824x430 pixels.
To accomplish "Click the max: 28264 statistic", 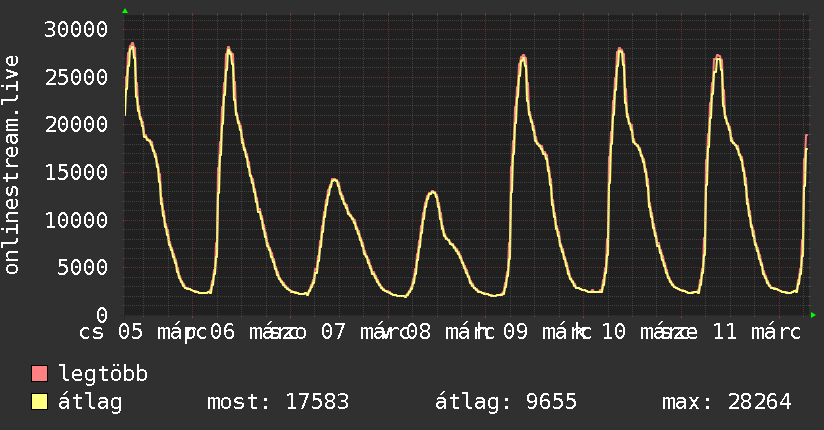I will 727,402.
